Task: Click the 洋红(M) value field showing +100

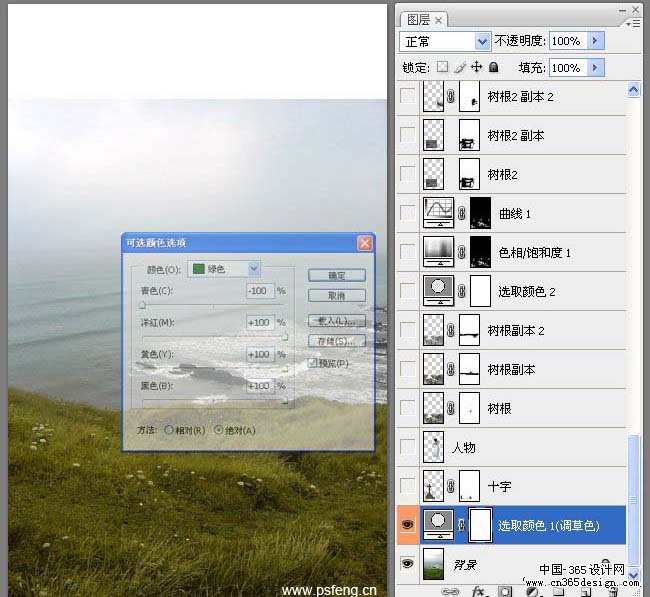Action: point(260,322)
